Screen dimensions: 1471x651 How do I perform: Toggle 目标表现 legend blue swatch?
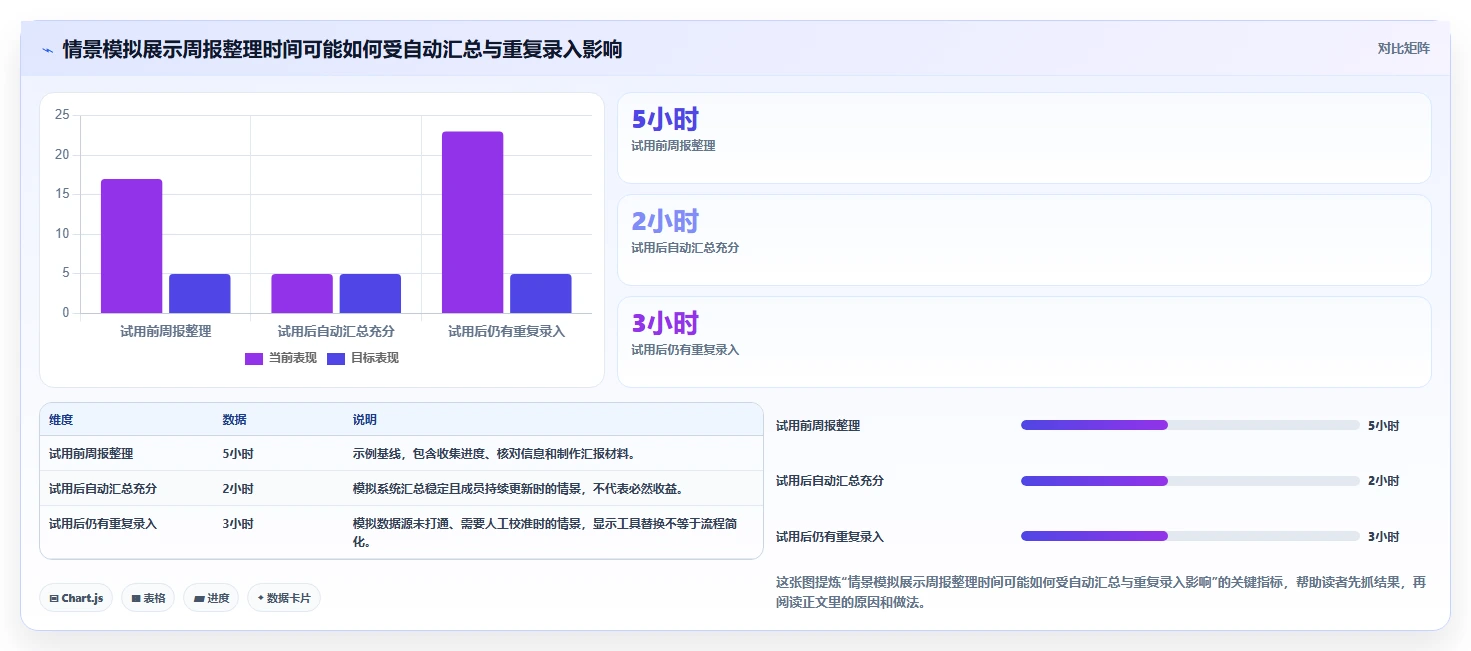(x=336, y=358)
